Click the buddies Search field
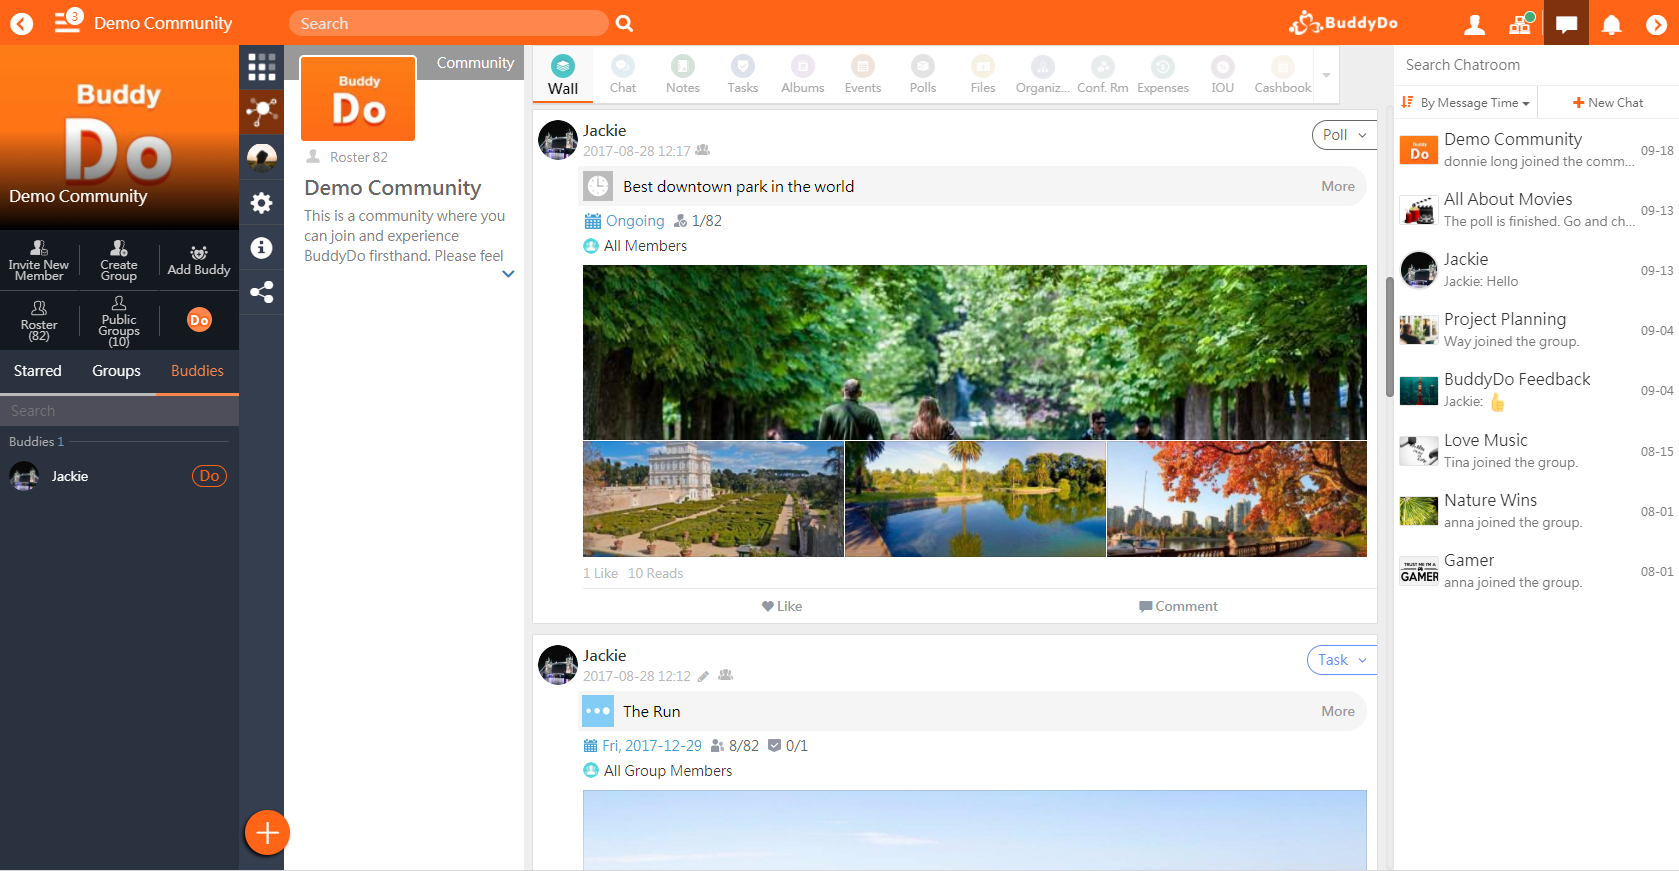1679x871 pixels. click(x=119, y=411)
